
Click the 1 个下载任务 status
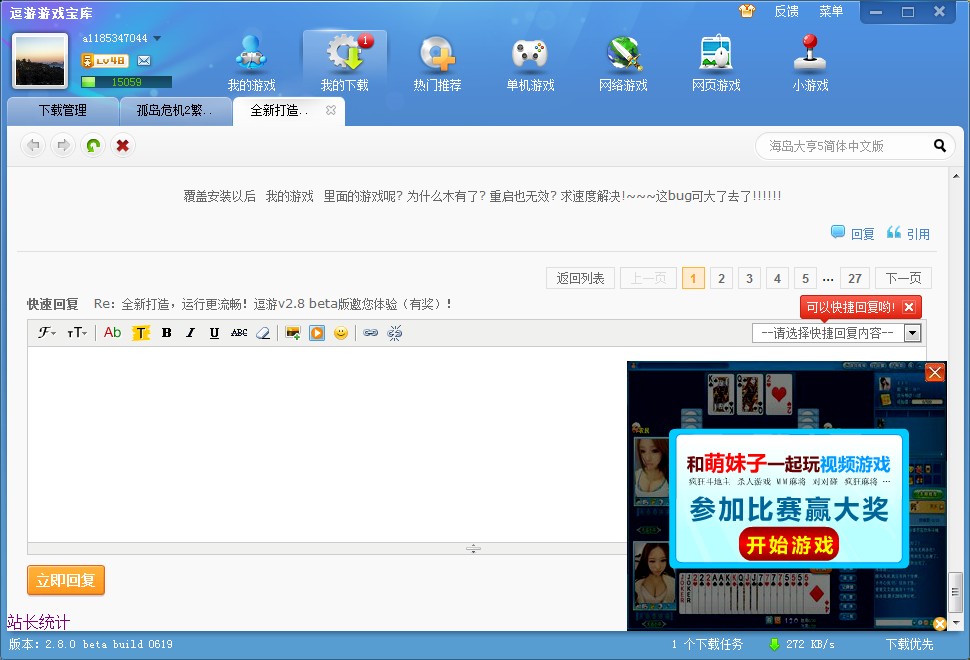pyautogui.click(x=707, y=645)
